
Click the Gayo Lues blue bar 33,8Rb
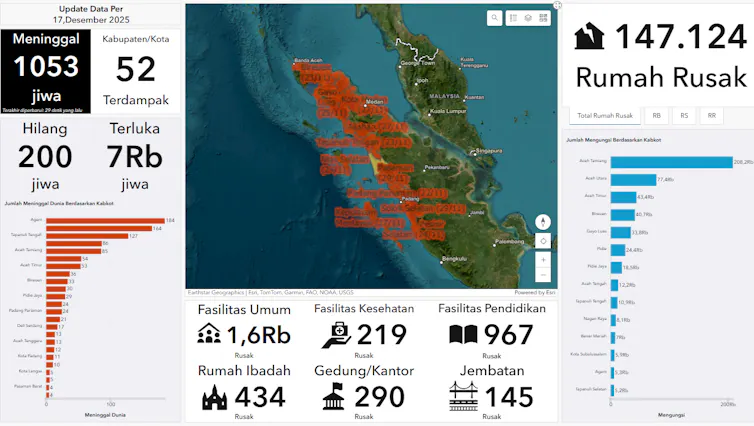(x=621, y=233)
